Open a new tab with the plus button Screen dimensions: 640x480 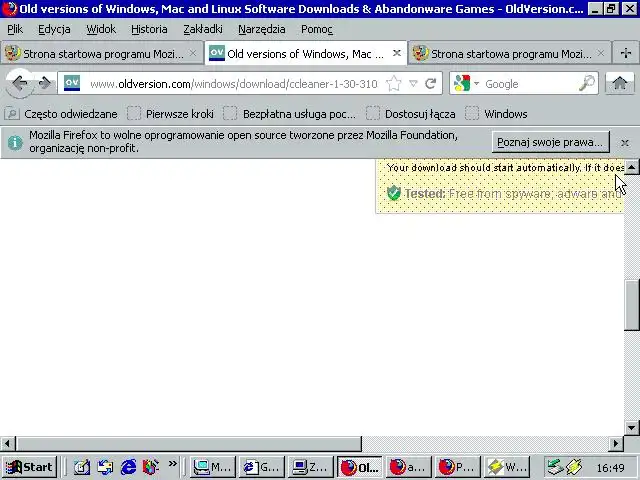(x=626, y=53)
